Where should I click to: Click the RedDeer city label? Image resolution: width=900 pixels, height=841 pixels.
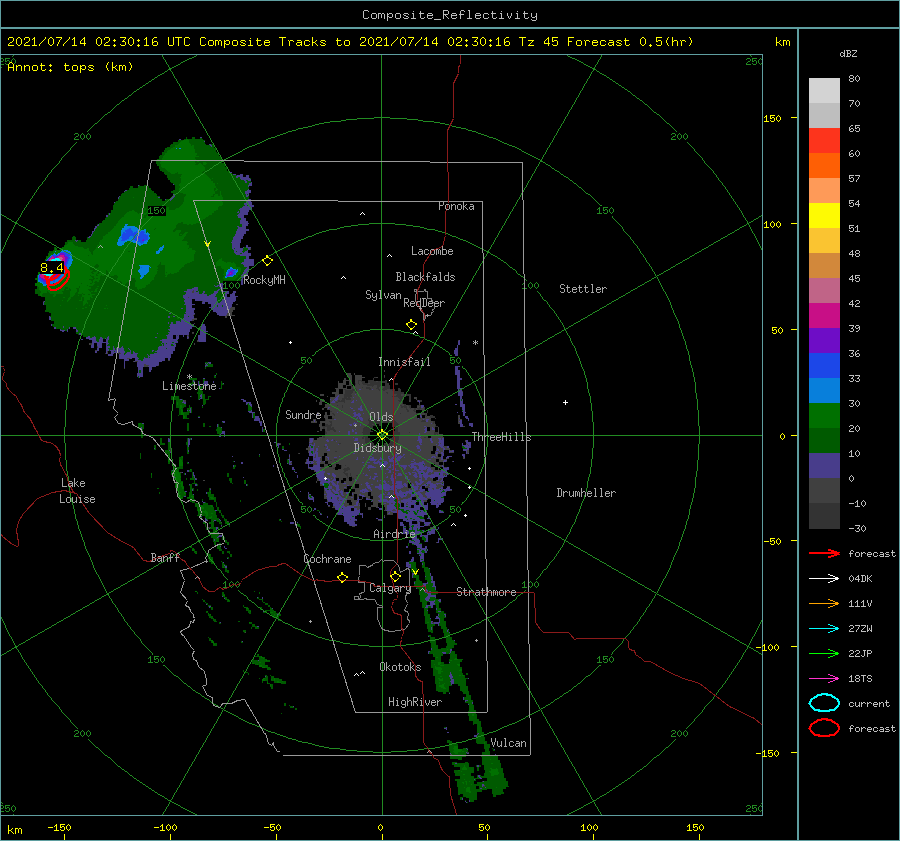click(x=424, y=303)
